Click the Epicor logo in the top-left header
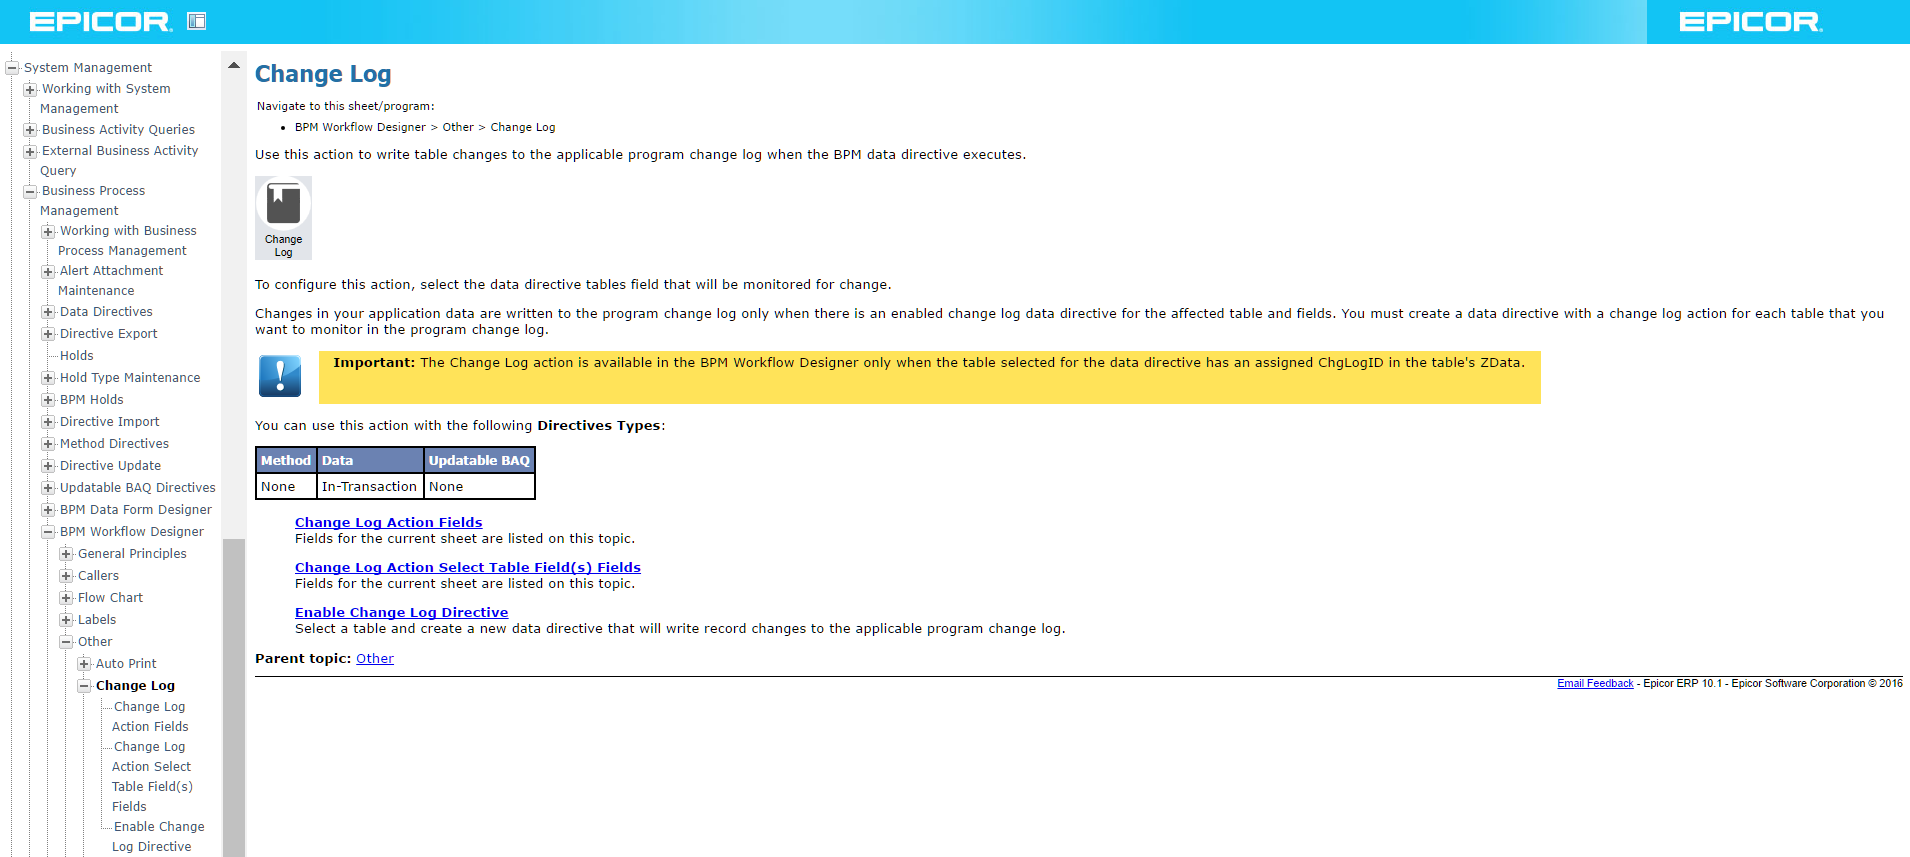This screenshot has height=857, width=1910. coord(100,21)
